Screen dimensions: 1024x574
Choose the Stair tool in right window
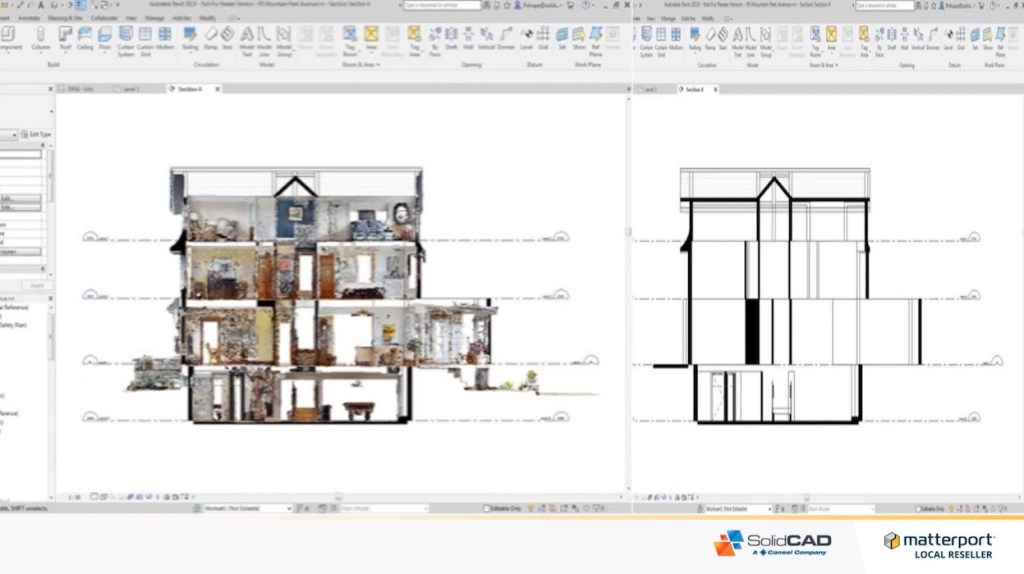coord(722,38)
